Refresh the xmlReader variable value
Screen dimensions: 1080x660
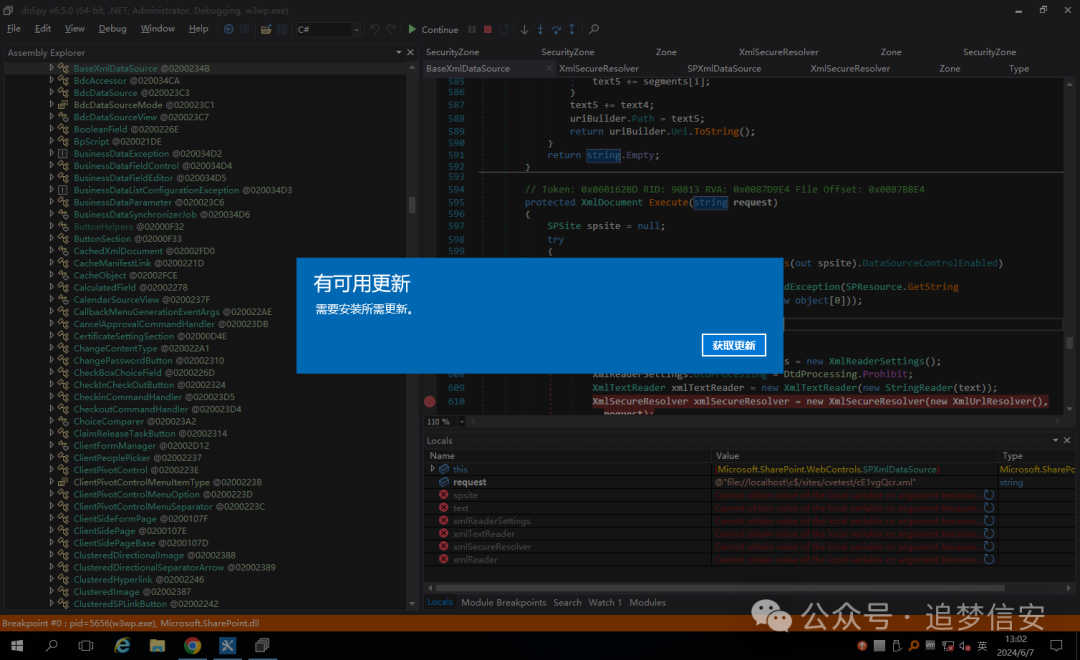989,559
